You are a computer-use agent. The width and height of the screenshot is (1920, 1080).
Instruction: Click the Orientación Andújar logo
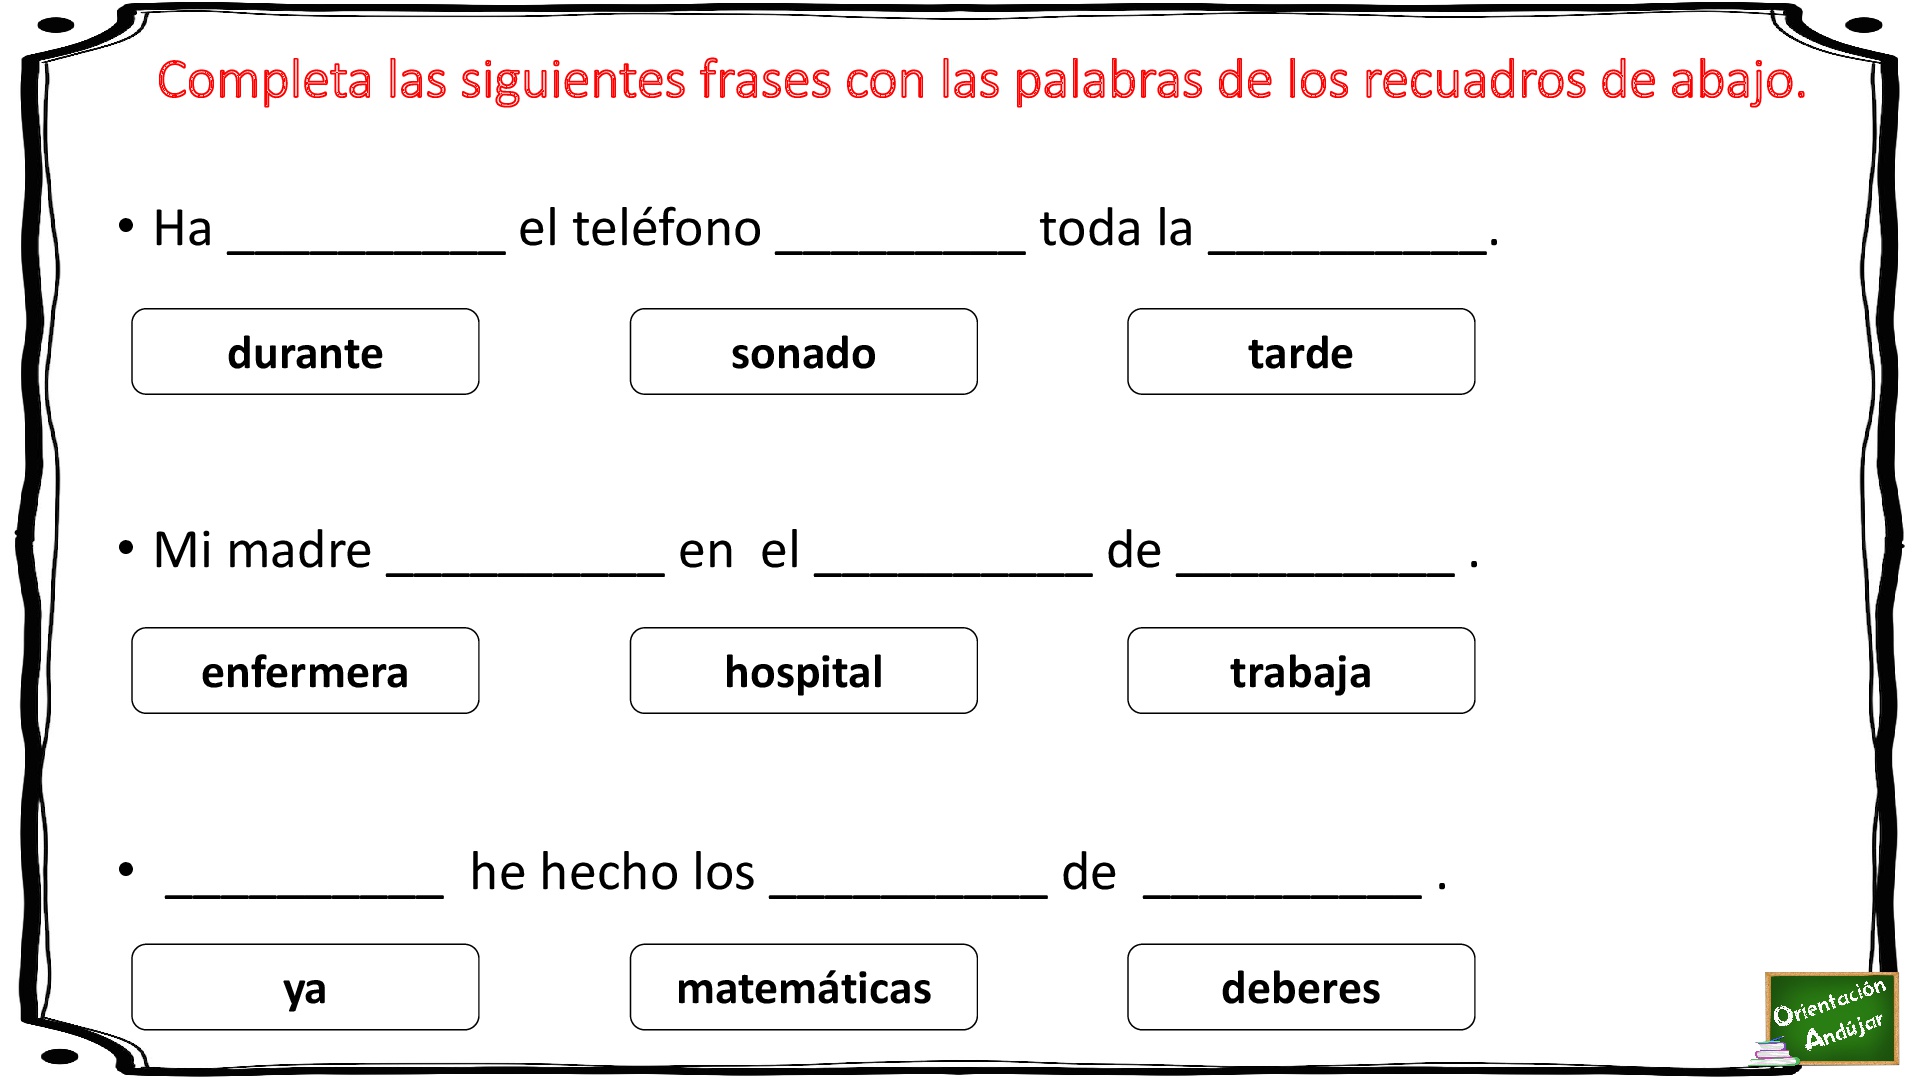pos(1829,1019)
